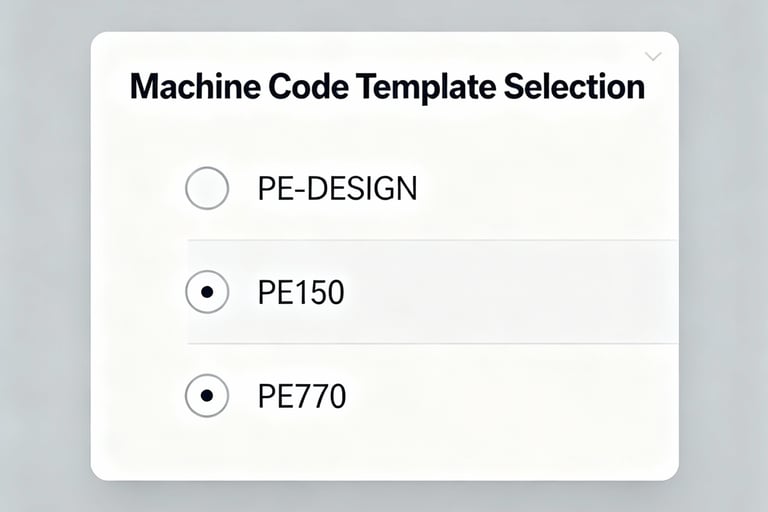Click the PE150 option label text
Screen dimensions: 768x512
[x=301, y=292]
